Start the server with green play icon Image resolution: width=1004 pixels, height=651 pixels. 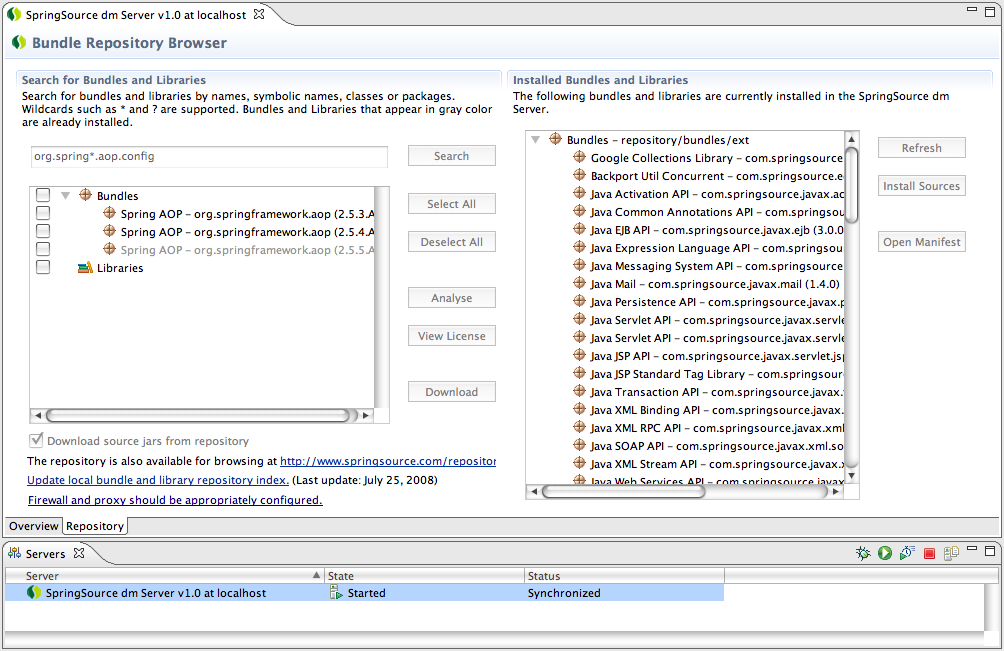tap(885, 553)
